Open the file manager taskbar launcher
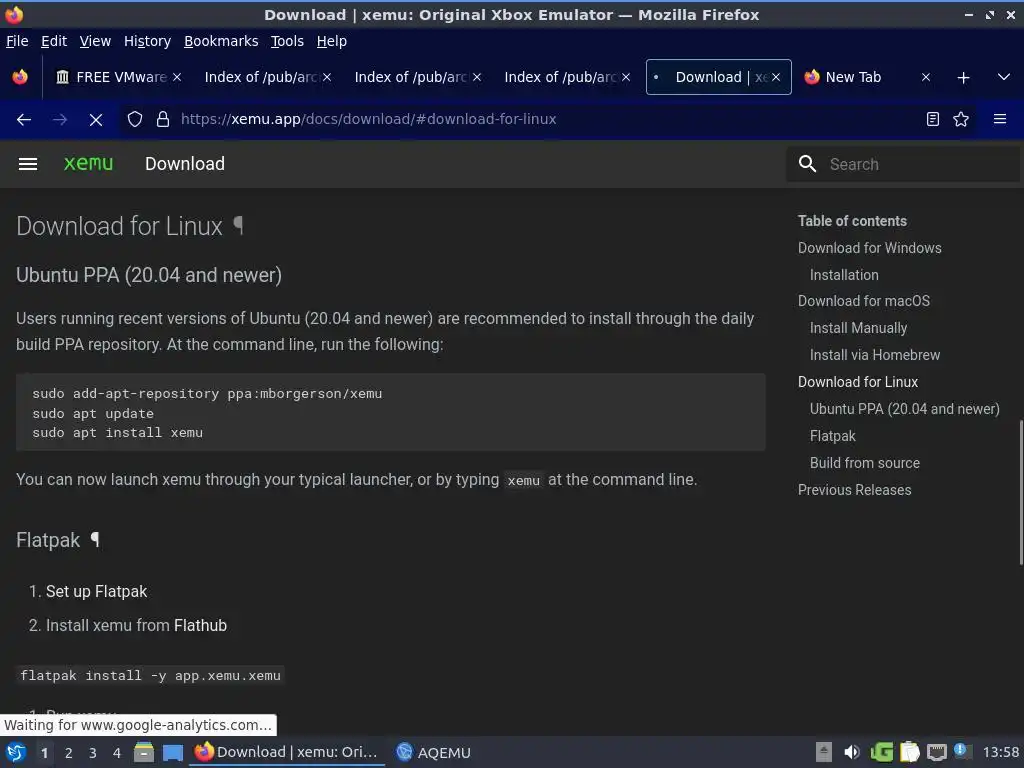Screen dimensions: 1024x768 (144, 753)
